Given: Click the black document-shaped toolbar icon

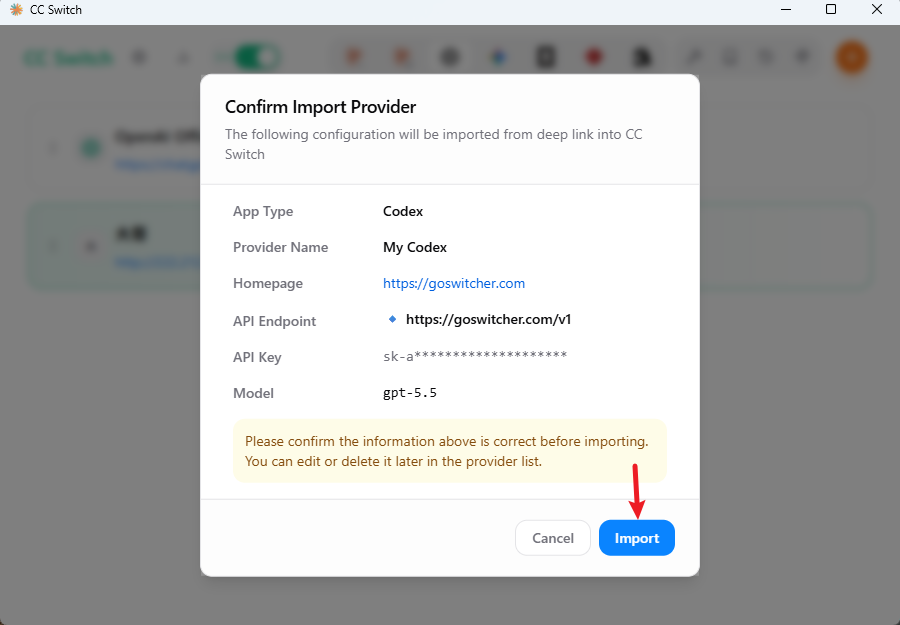Looking at the screenshot, I should coord(642,57).
